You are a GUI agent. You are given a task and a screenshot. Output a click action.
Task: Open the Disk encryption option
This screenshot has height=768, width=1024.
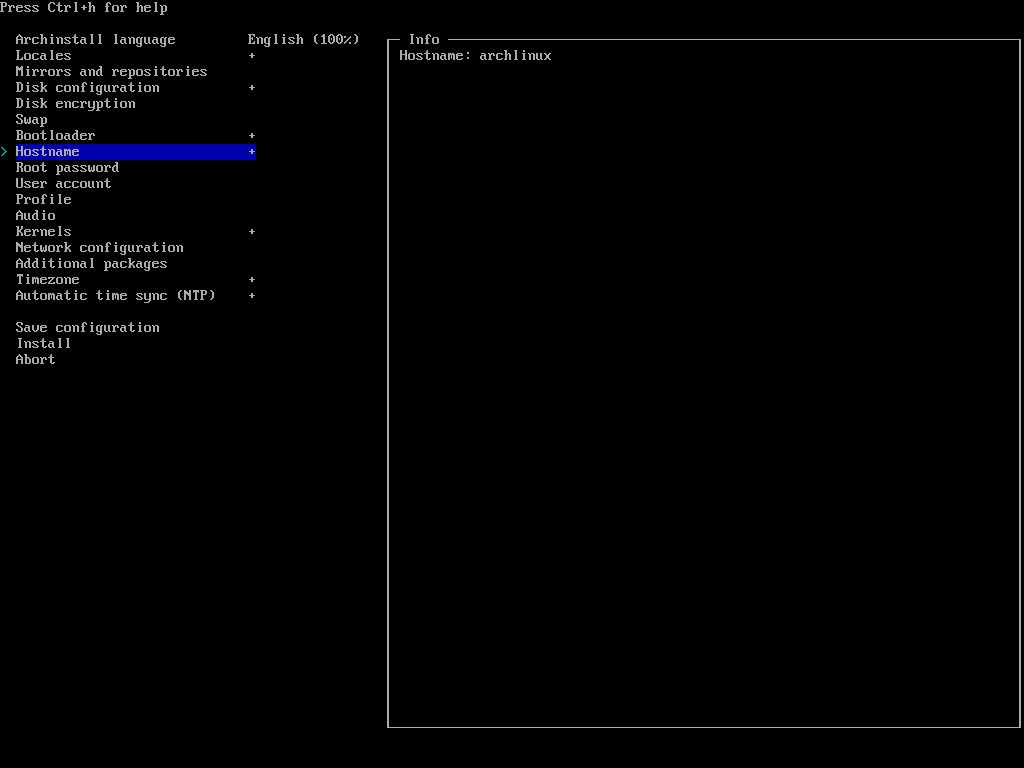[x=76, y=104]
